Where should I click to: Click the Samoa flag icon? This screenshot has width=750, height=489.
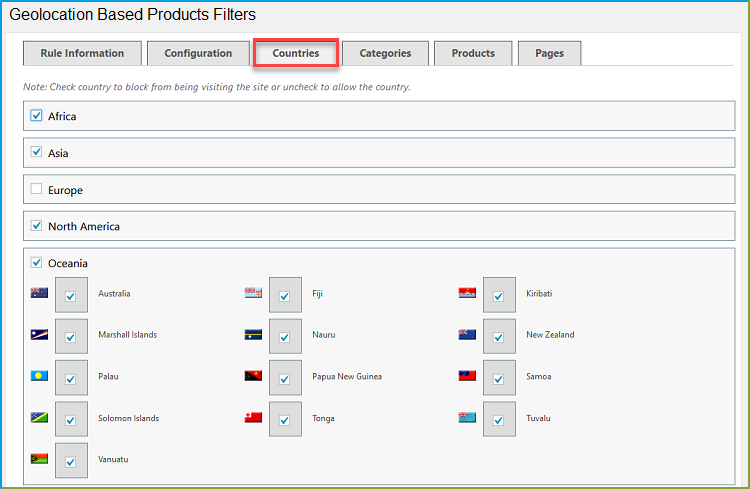467,376
